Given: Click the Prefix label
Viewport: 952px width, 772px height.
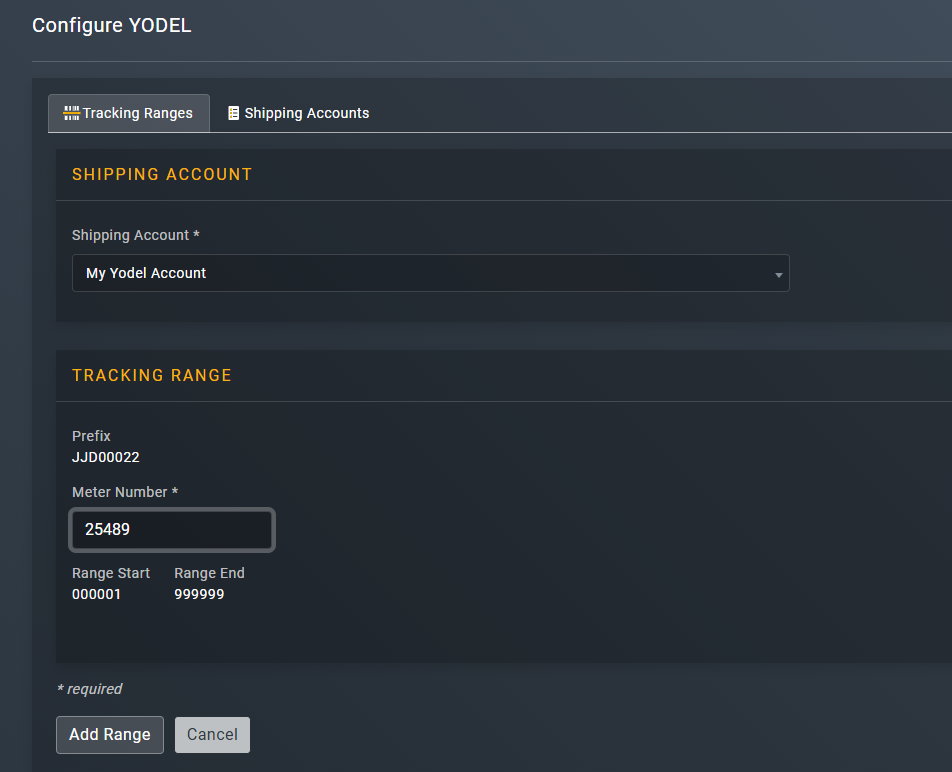Looking at the screenshot, I should tap(91, 436).
